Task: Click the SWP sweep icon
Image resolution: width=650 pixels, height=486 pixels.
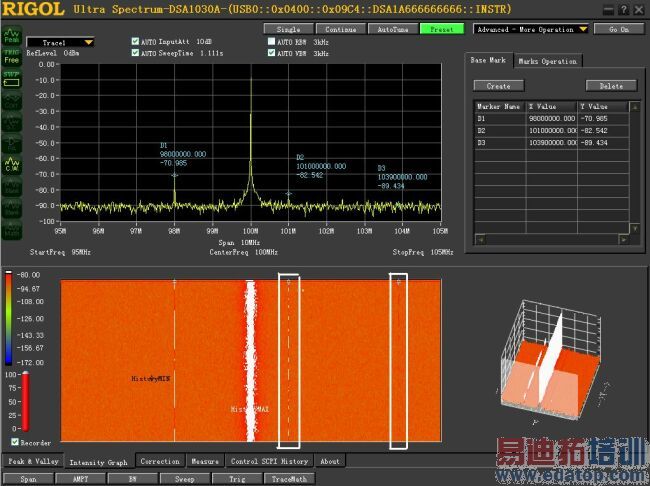Action: tap(13, 76)
